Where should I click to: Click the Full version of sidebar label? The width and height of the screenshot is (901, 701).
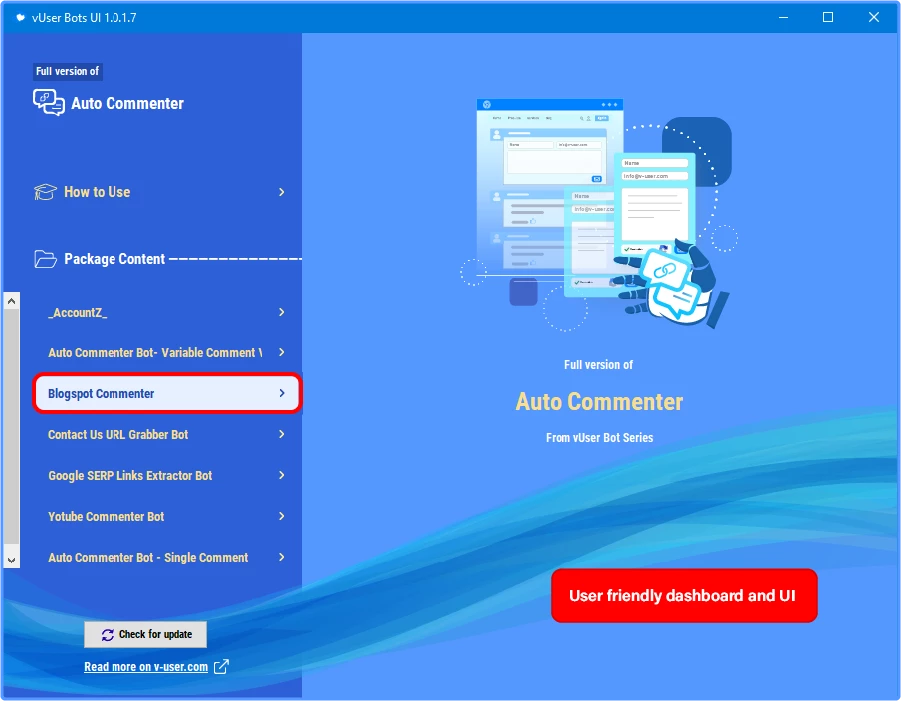coord(68,71)
